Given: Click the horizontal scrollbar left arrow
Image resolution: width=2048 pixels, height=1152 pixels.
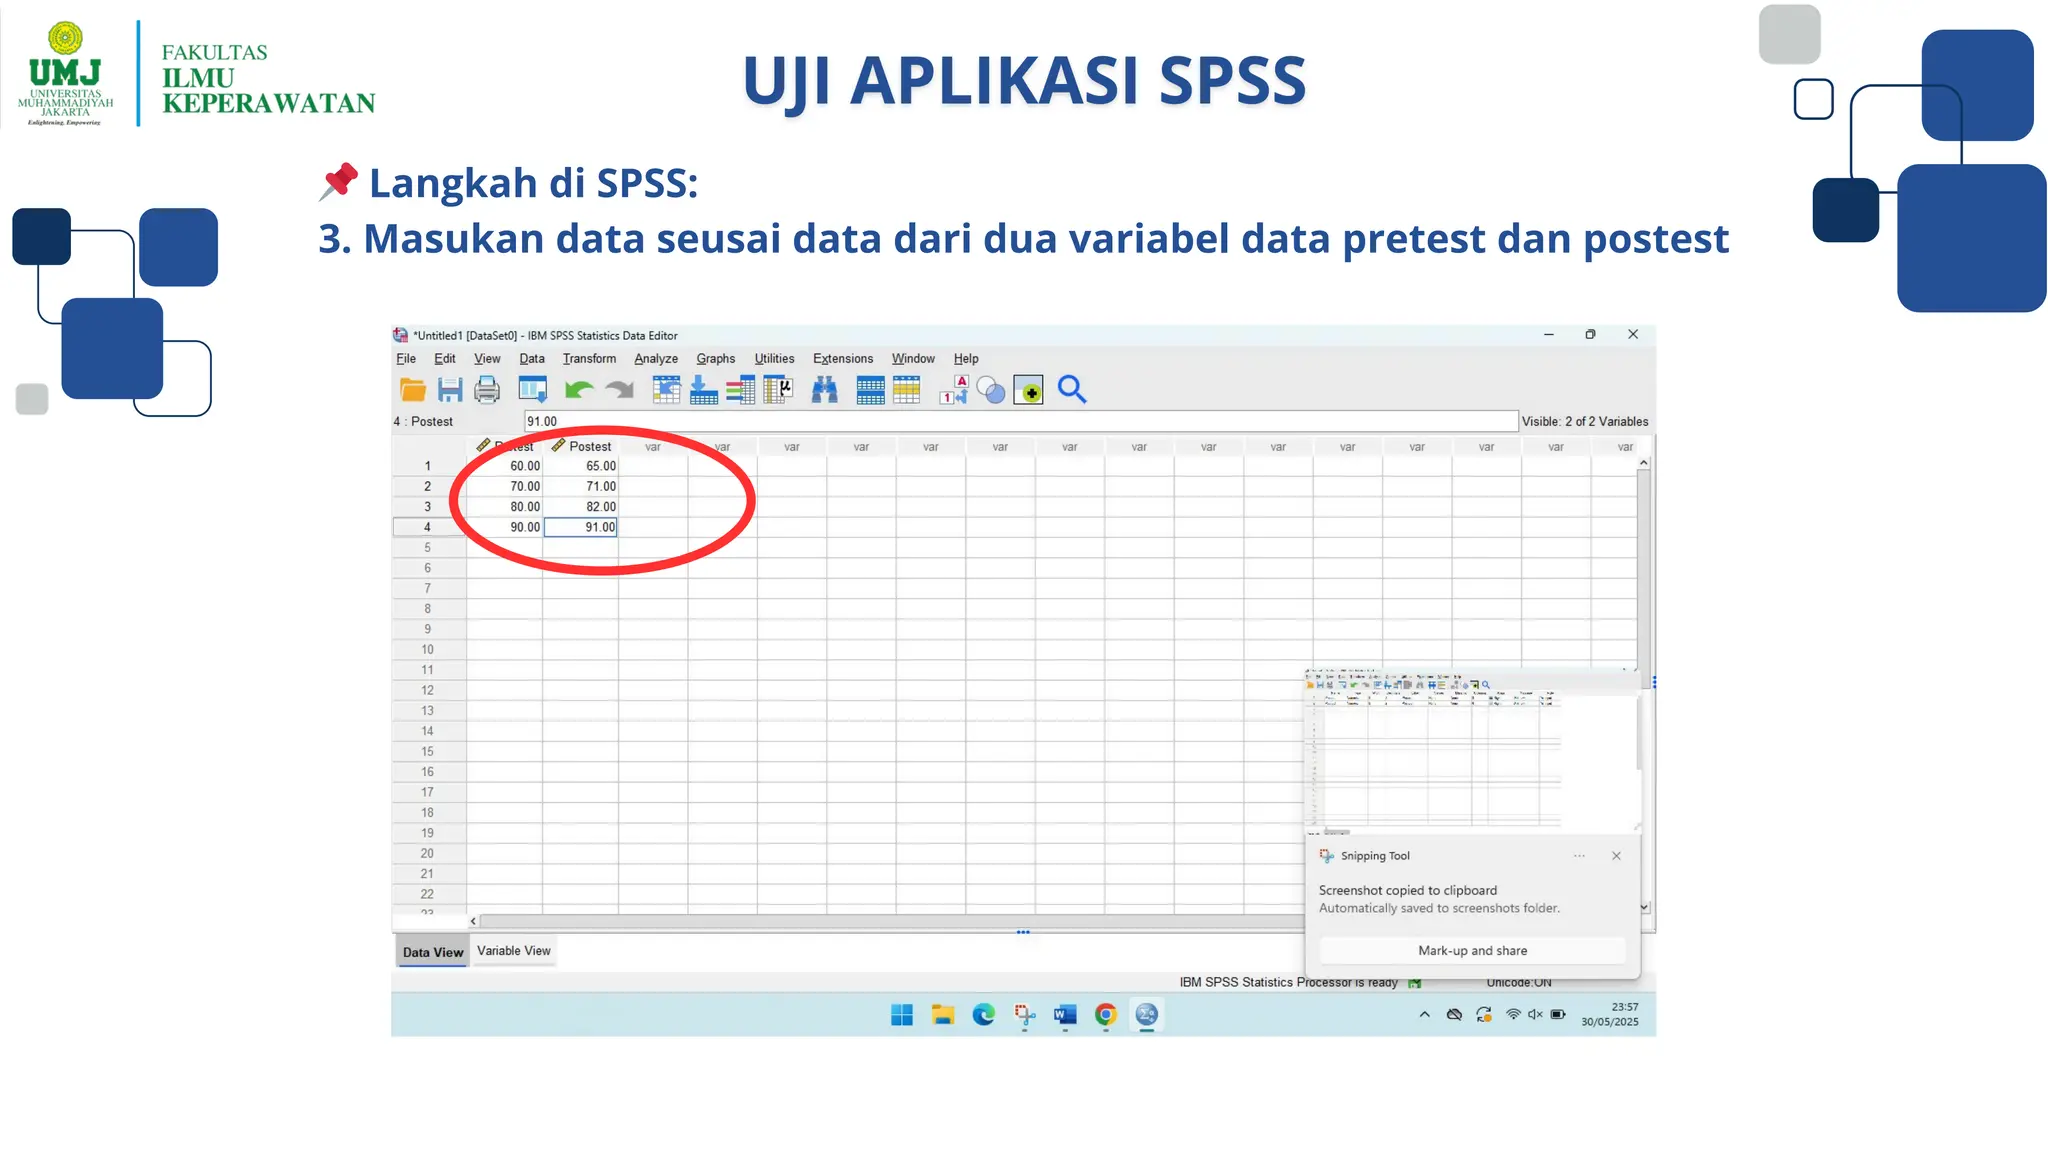Looking at the screenshot, I should pyautogui.click(x=473, y=921).
